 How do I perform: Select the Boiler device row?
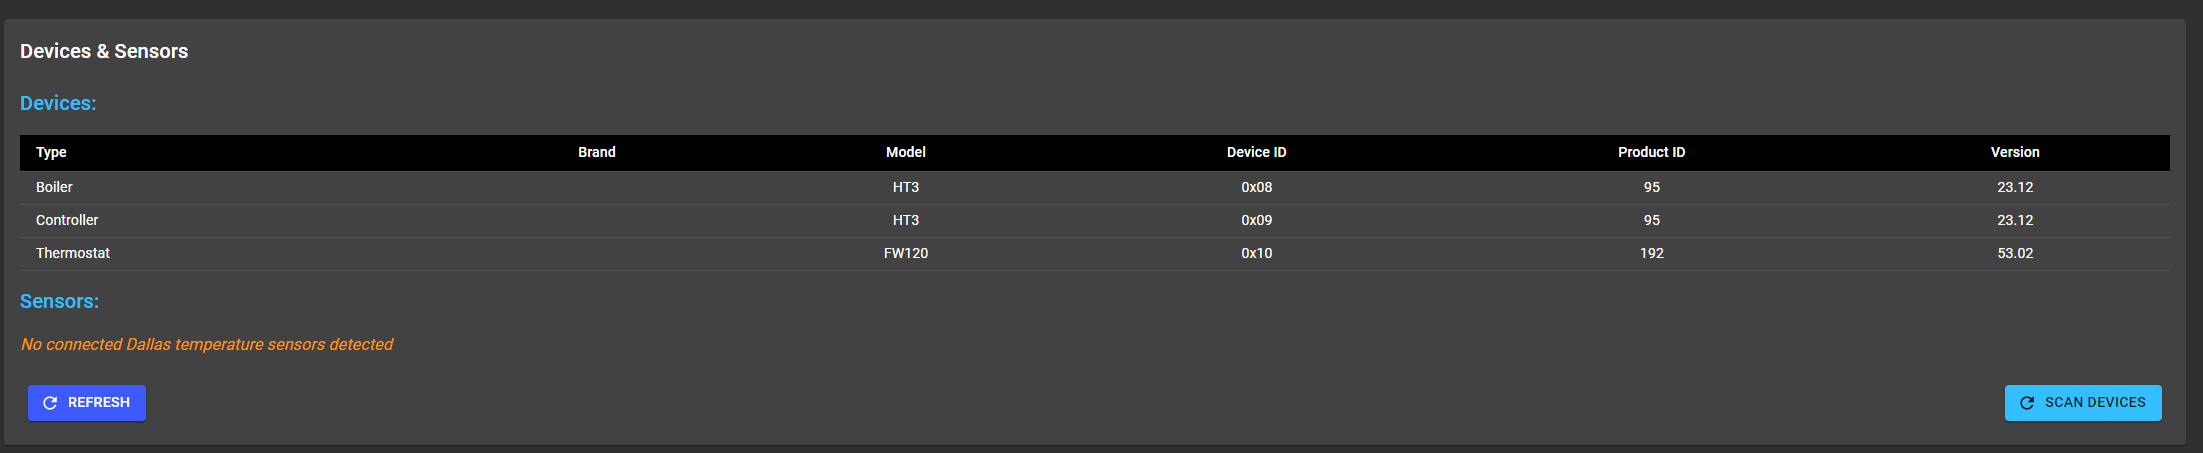pos(1095,187)
